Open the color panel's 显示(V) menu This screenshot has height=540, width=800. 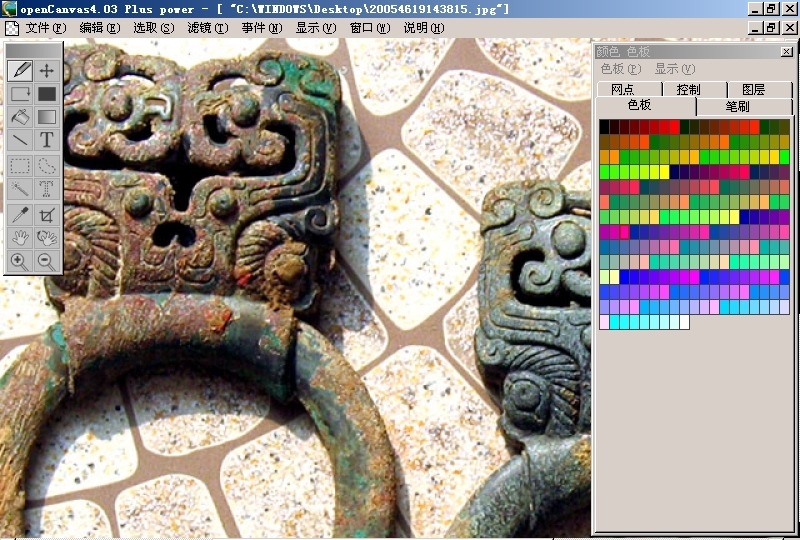coord(675,69)
